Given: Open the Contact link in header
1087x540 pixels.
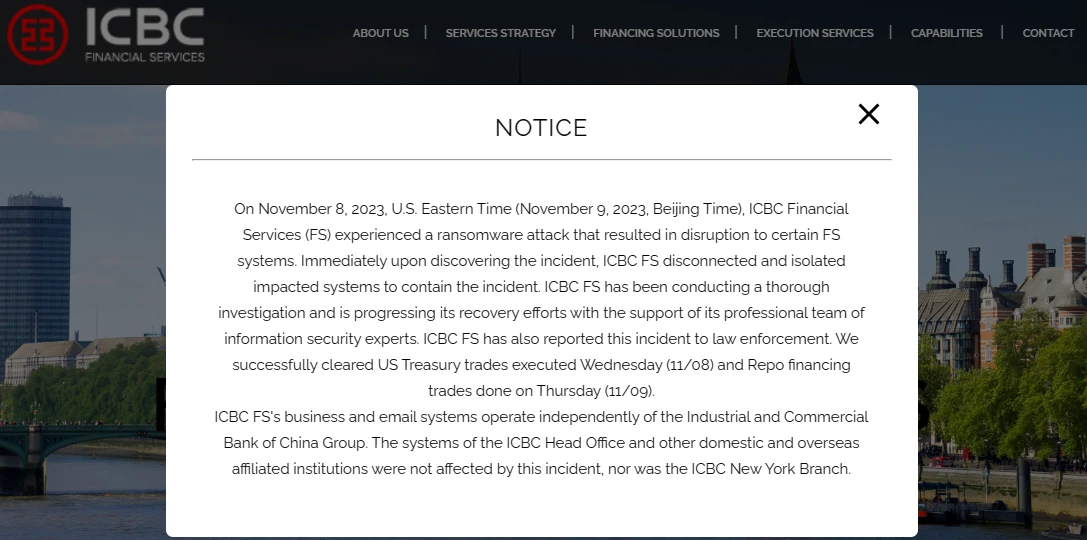Looking at the screenshot, I should (1048, 33).
